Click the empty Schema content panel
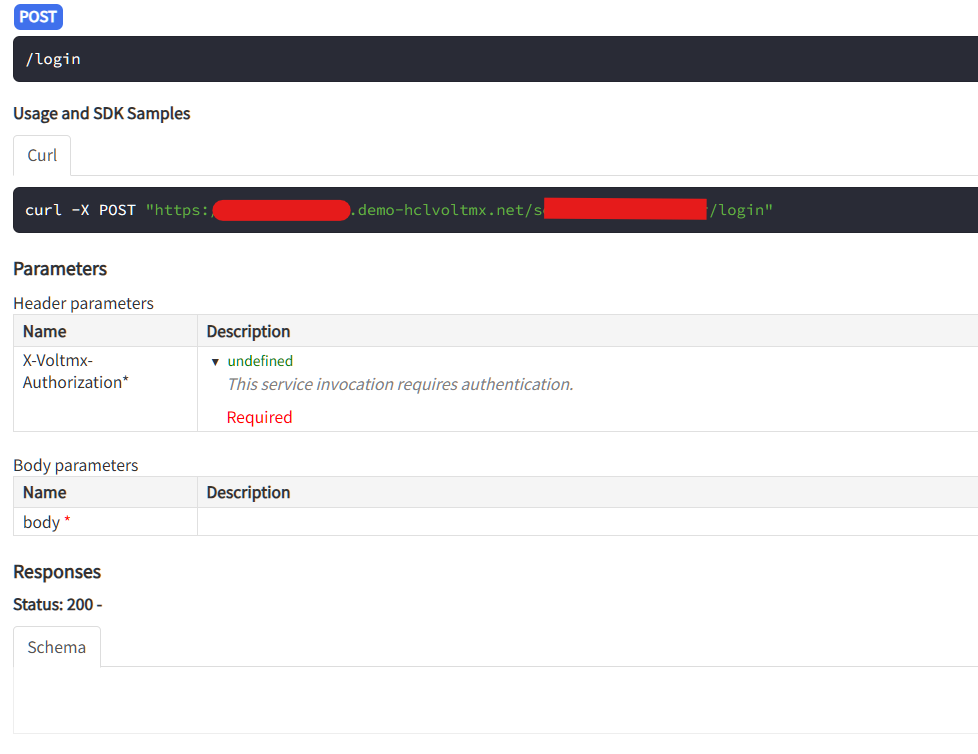The image size is (978, 754). click(x=495, y=700)
